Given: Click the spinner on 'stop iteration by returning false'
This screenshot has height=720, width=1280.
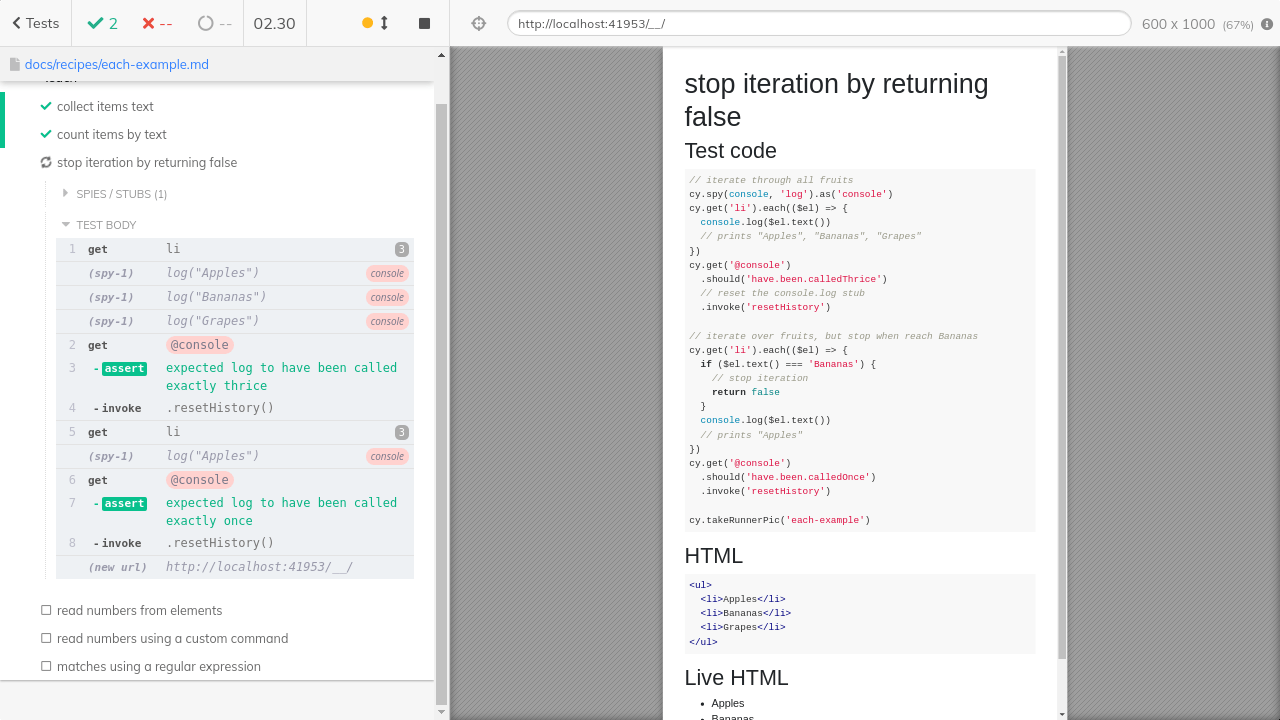Looking at the screenshot, I should click(x=45, y=162).
